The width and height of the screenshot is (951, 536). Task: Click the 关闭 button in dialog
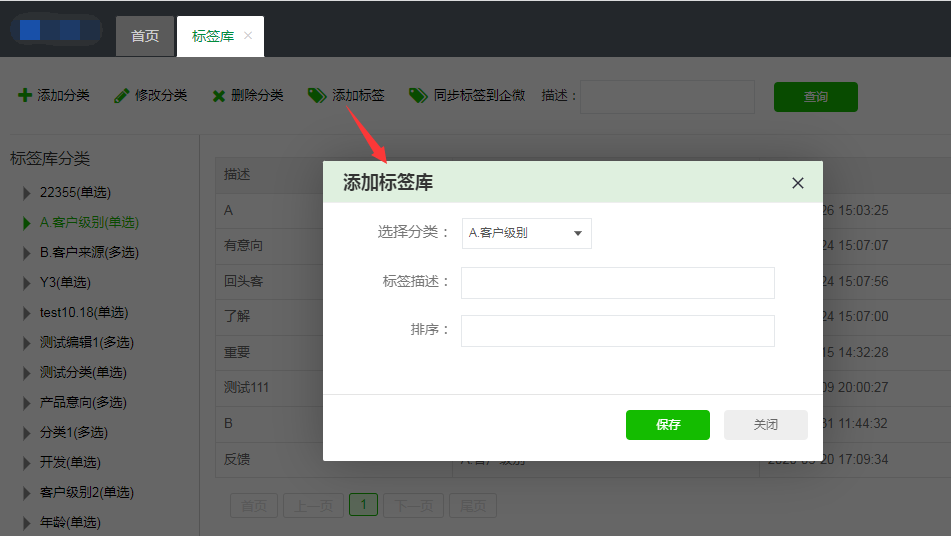point(765,425)
